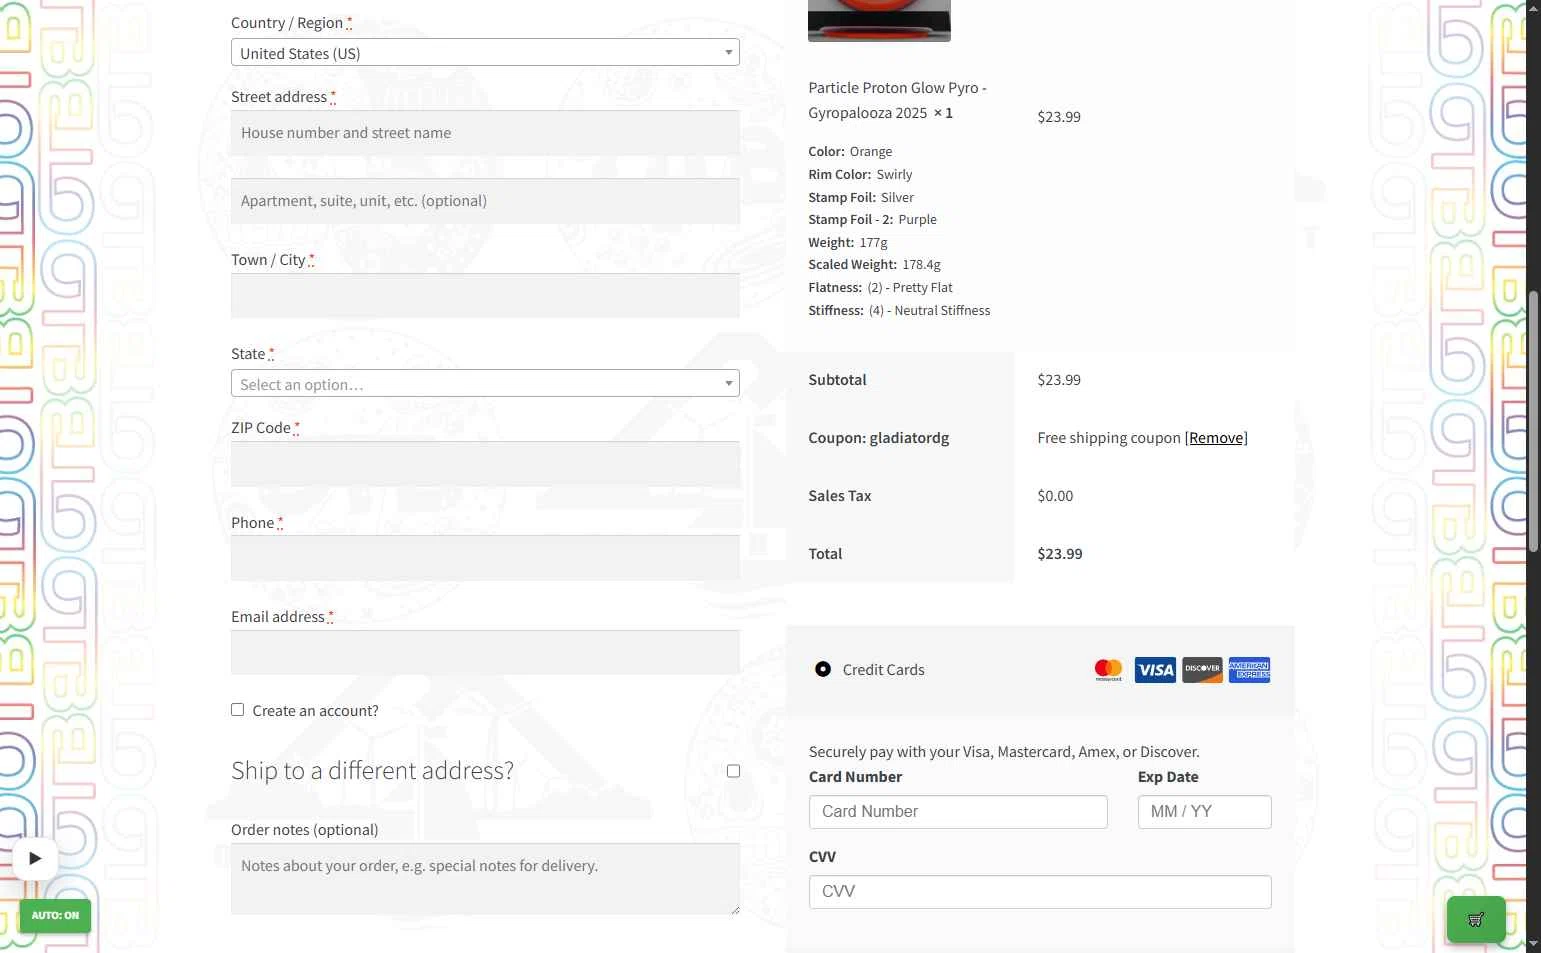Viewport: 1541px width, 953px height.
Task: Open the State select dropdown
Action: 485,384
